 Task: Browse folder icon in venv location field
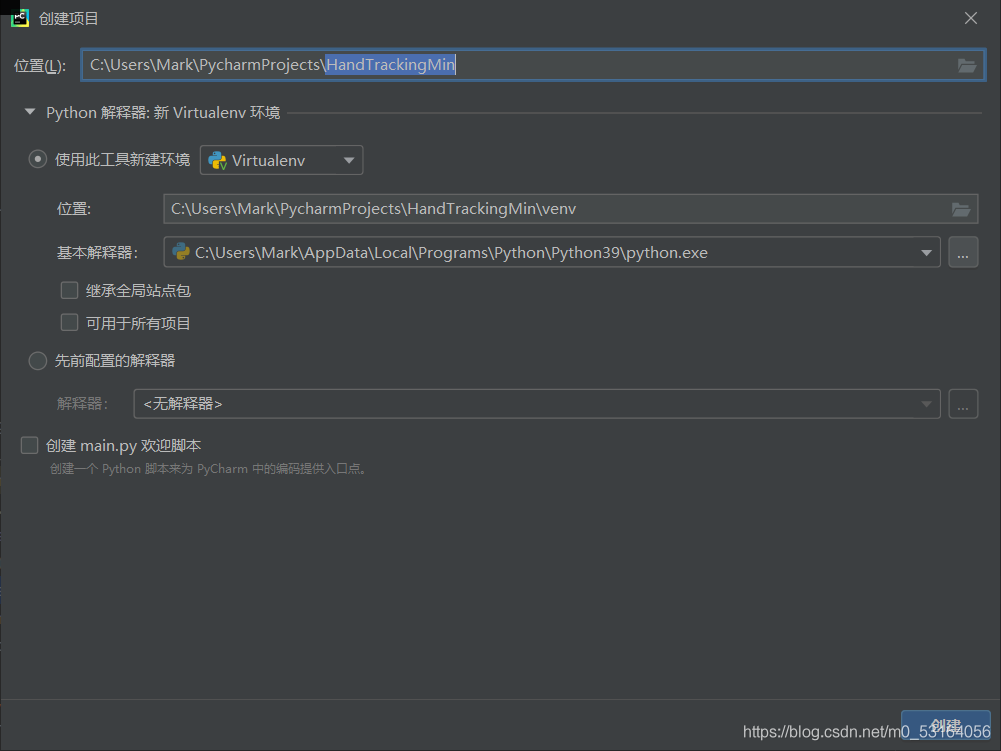961,209
